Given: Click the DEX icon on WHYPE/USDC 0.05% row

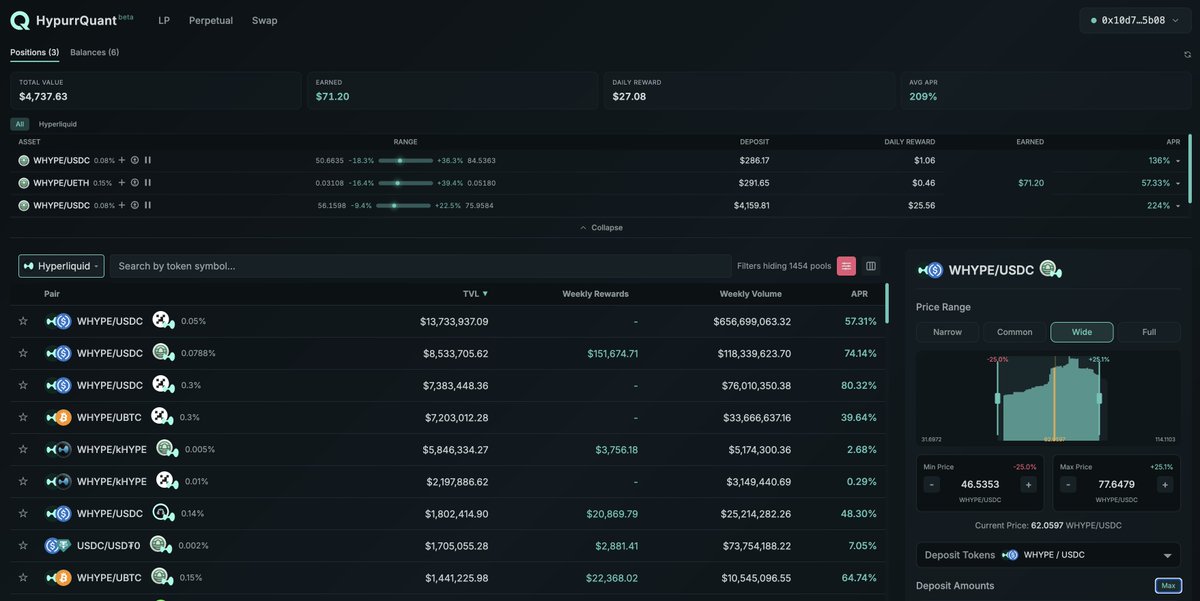Looking at the screenshot, I should [162, 321].
